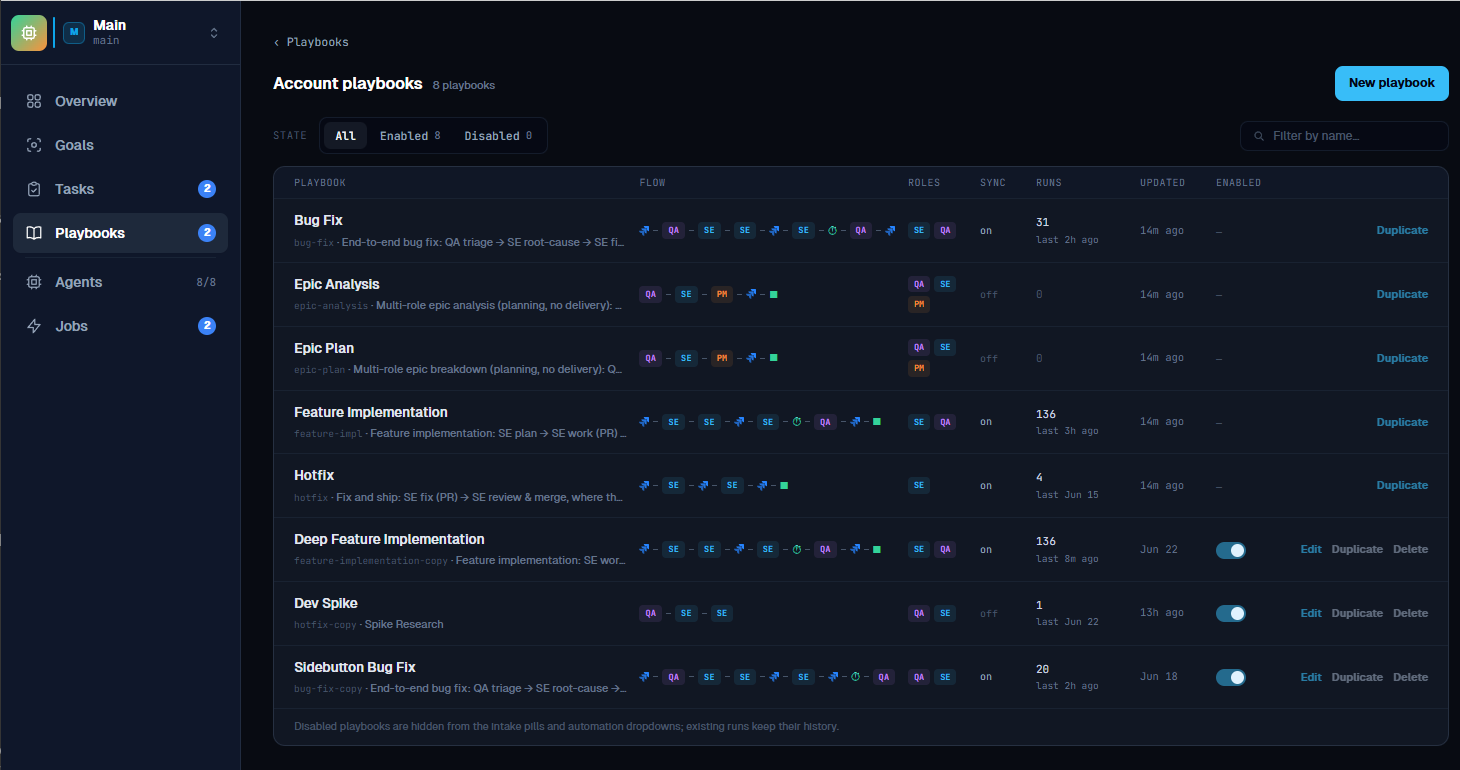Image resolution: width=1460 pixels, height=770 pixels.
Task: Open the Agents section in sidebar
Action: tap(120, 282)
